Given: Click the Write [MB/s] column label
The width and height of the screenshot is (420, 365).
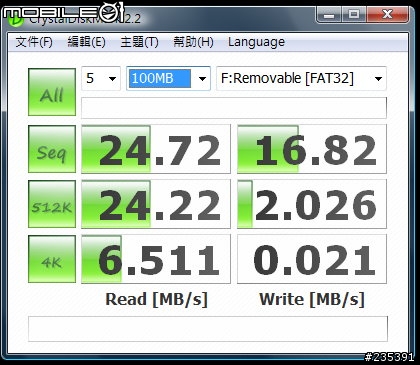Looking at the screenshot, I should click(312, 299).
